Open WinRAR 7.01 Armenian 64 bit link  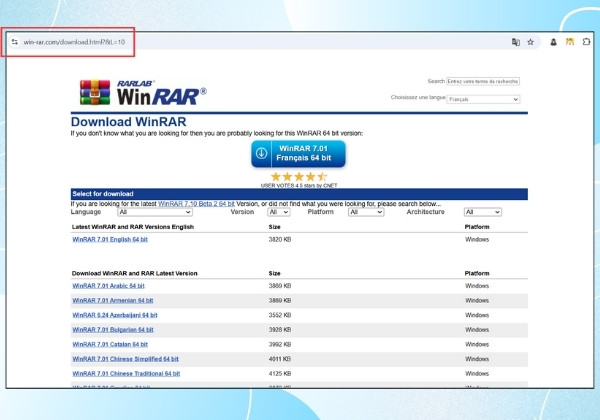click(112, 300)
